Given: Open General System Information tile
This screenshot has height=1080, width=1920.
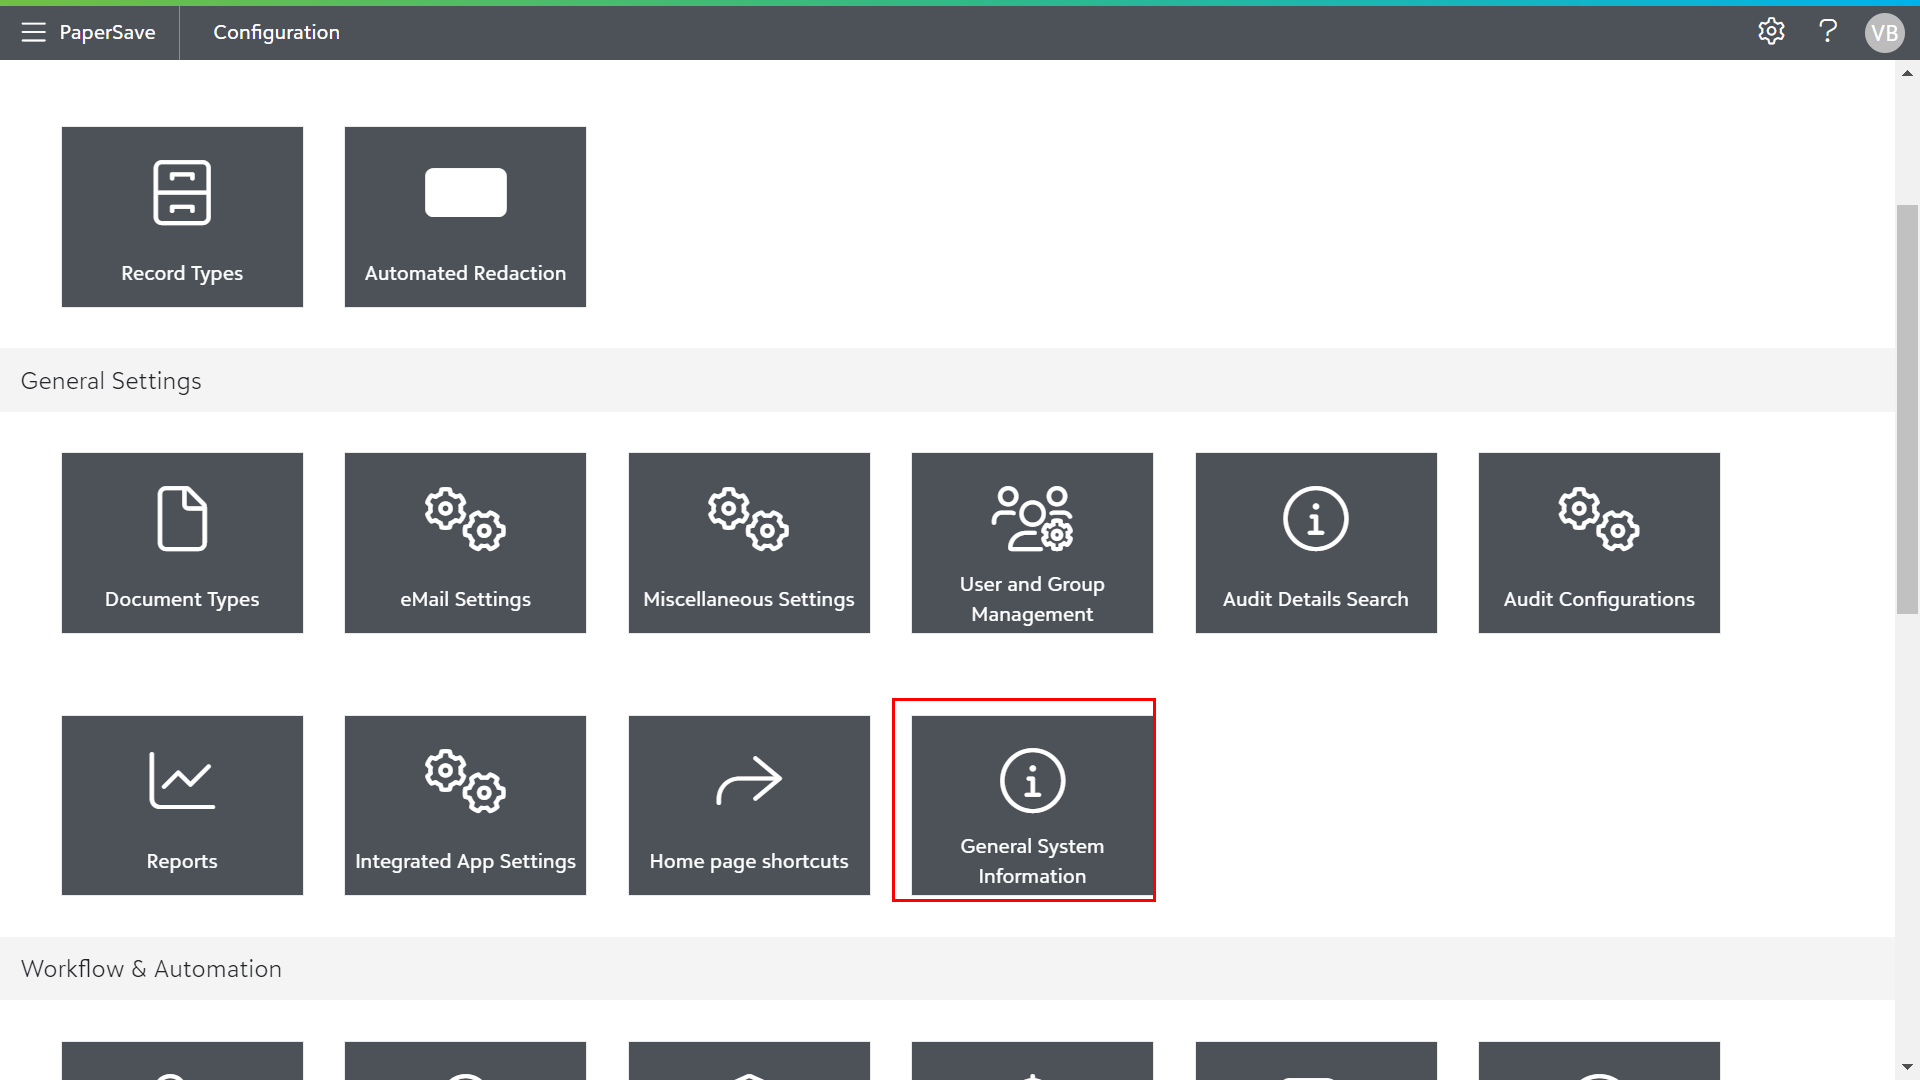Looking at the screenshot, I should coord(1032,805).
